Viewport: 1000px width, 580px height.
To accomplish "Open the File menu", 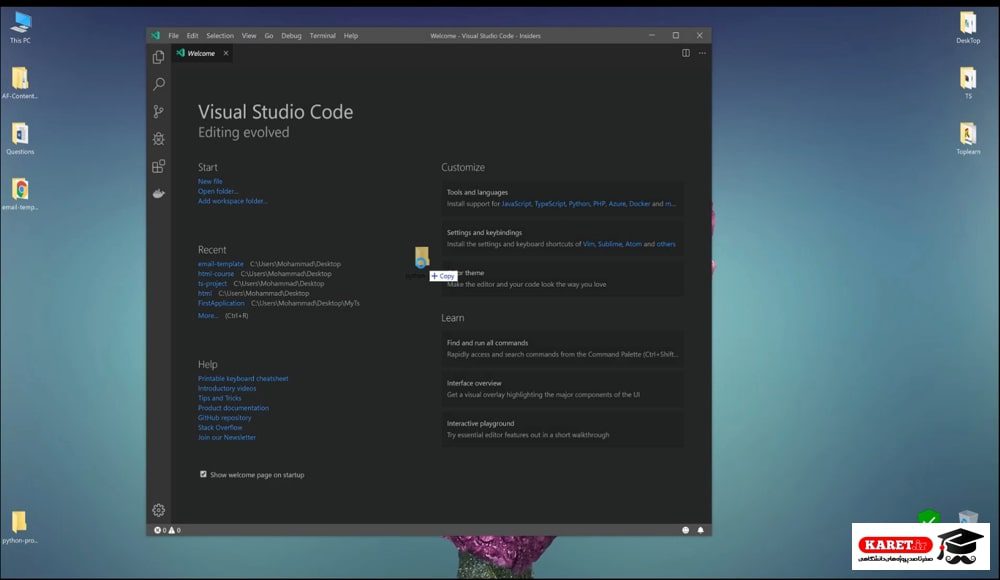I will 173,36.
